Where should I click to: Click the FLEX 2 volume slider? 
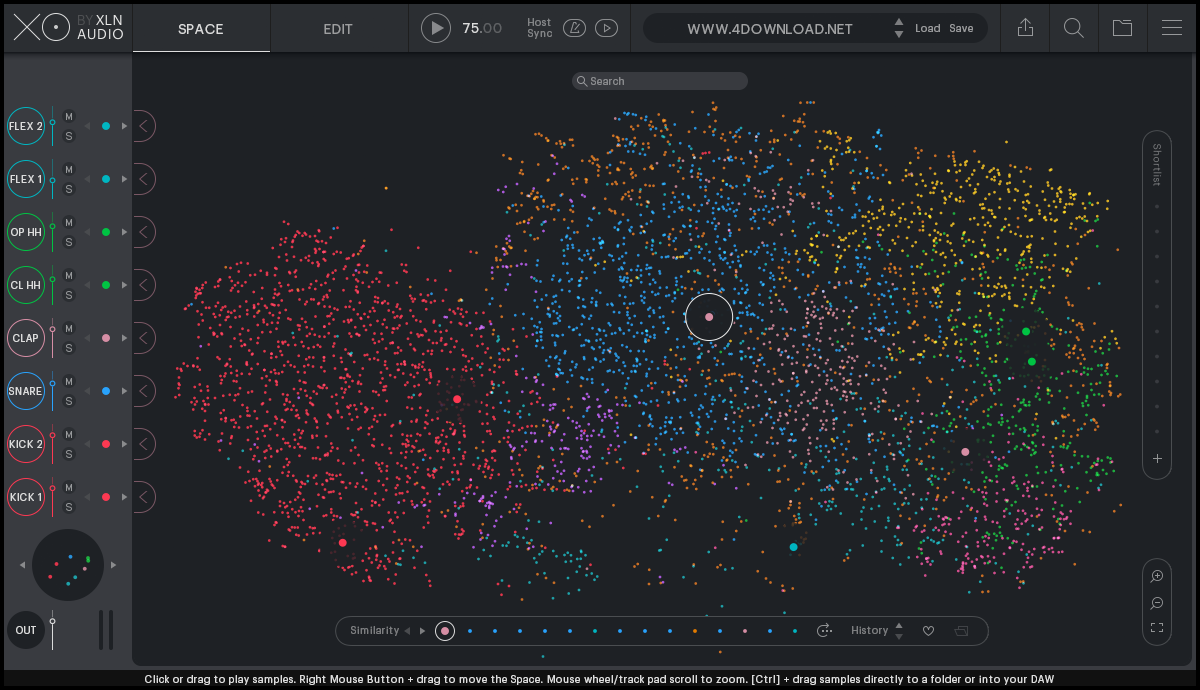point(53,126)
